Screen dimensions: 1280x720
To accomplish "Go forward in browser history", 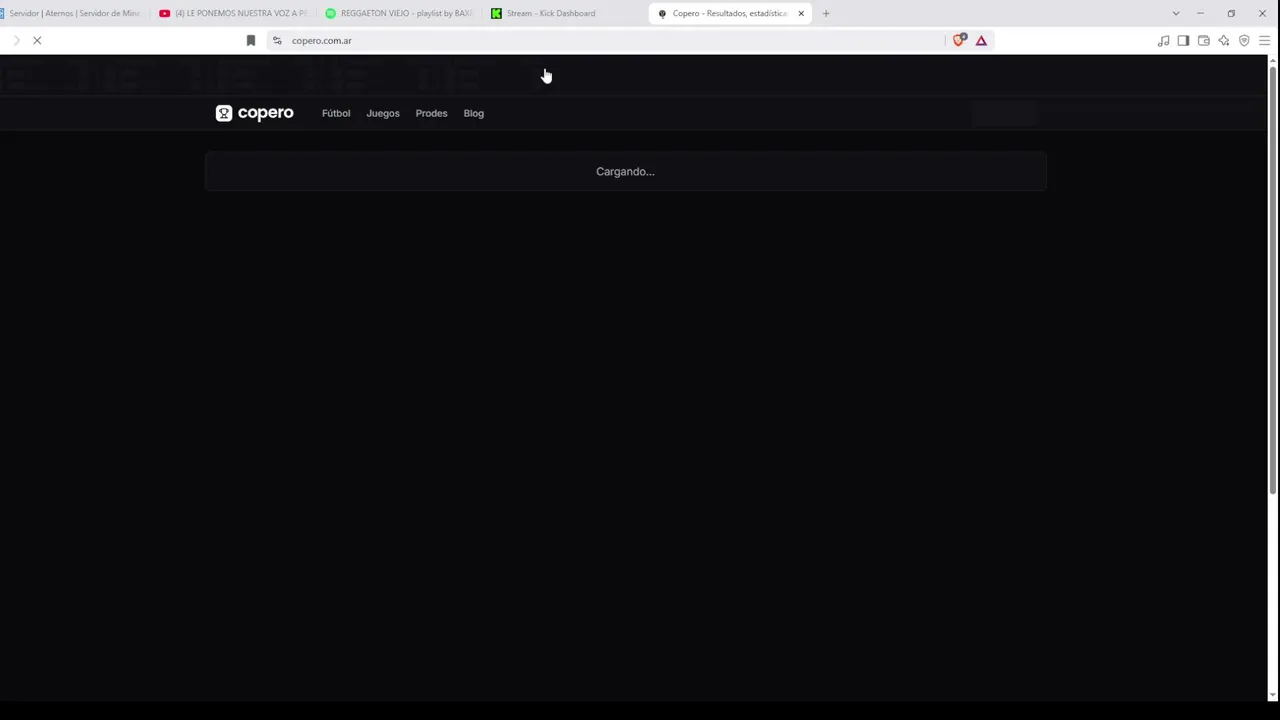I will point(16,41).
